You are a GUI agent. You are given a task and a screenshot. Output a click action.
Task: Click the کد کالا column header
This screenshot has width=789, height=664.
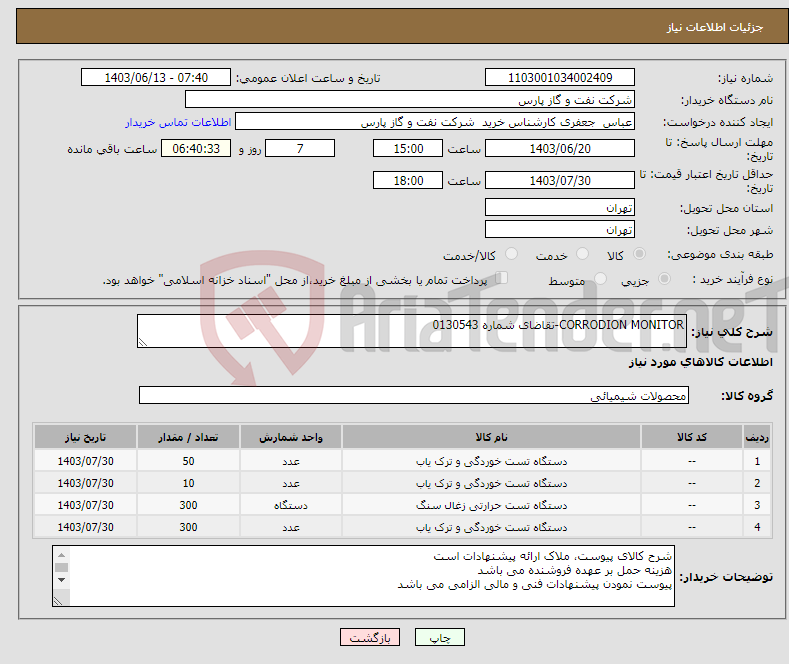point(692,437)
